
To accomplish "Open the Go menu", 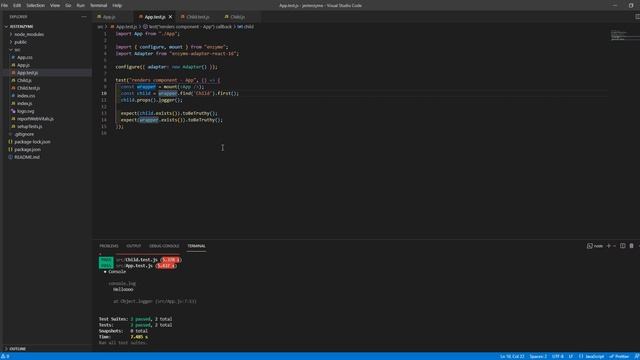I will click(68, 5).
